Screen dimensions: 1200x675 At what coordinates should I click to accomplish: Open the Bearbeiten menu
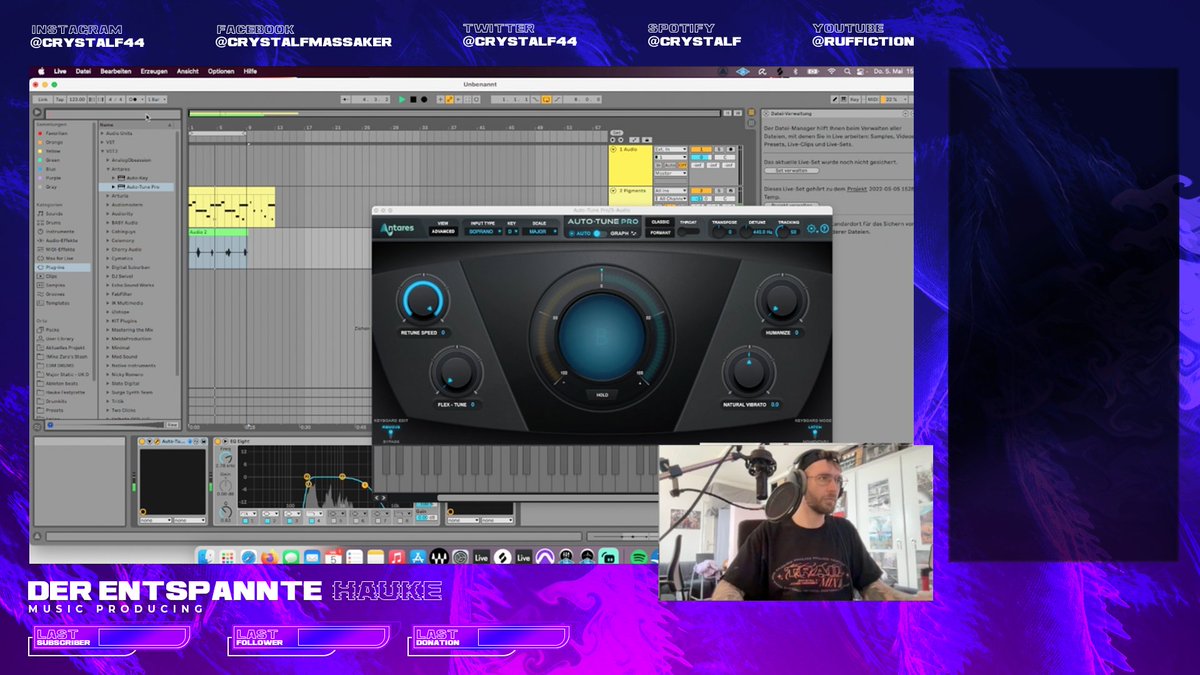[116, 71]
